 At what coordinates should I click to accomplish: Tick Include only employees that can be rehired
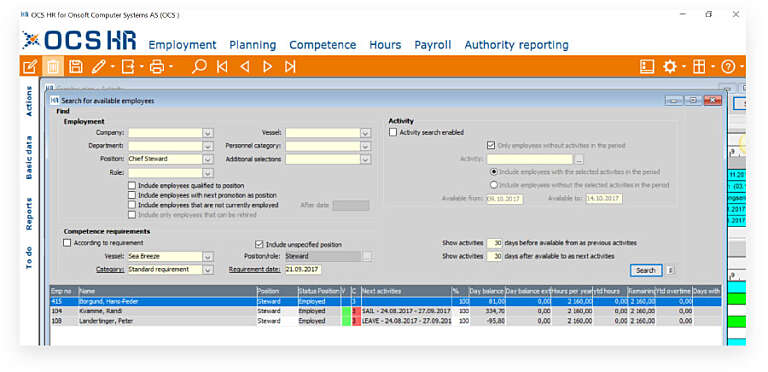pyautogui.click(x=132, y=215)
